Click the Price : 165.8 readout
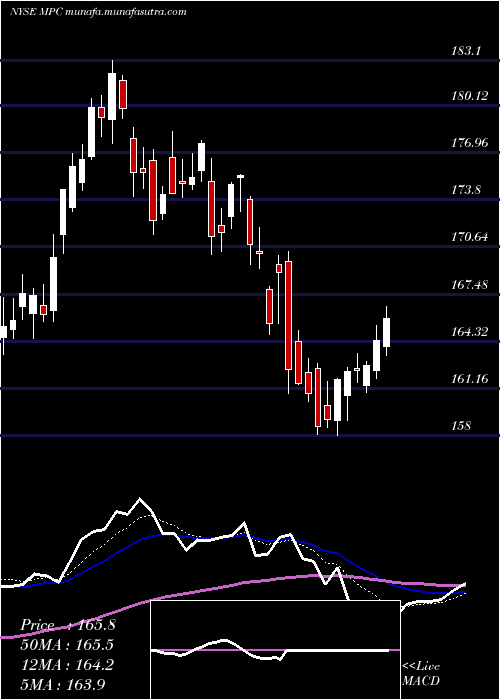 (68, 625)
